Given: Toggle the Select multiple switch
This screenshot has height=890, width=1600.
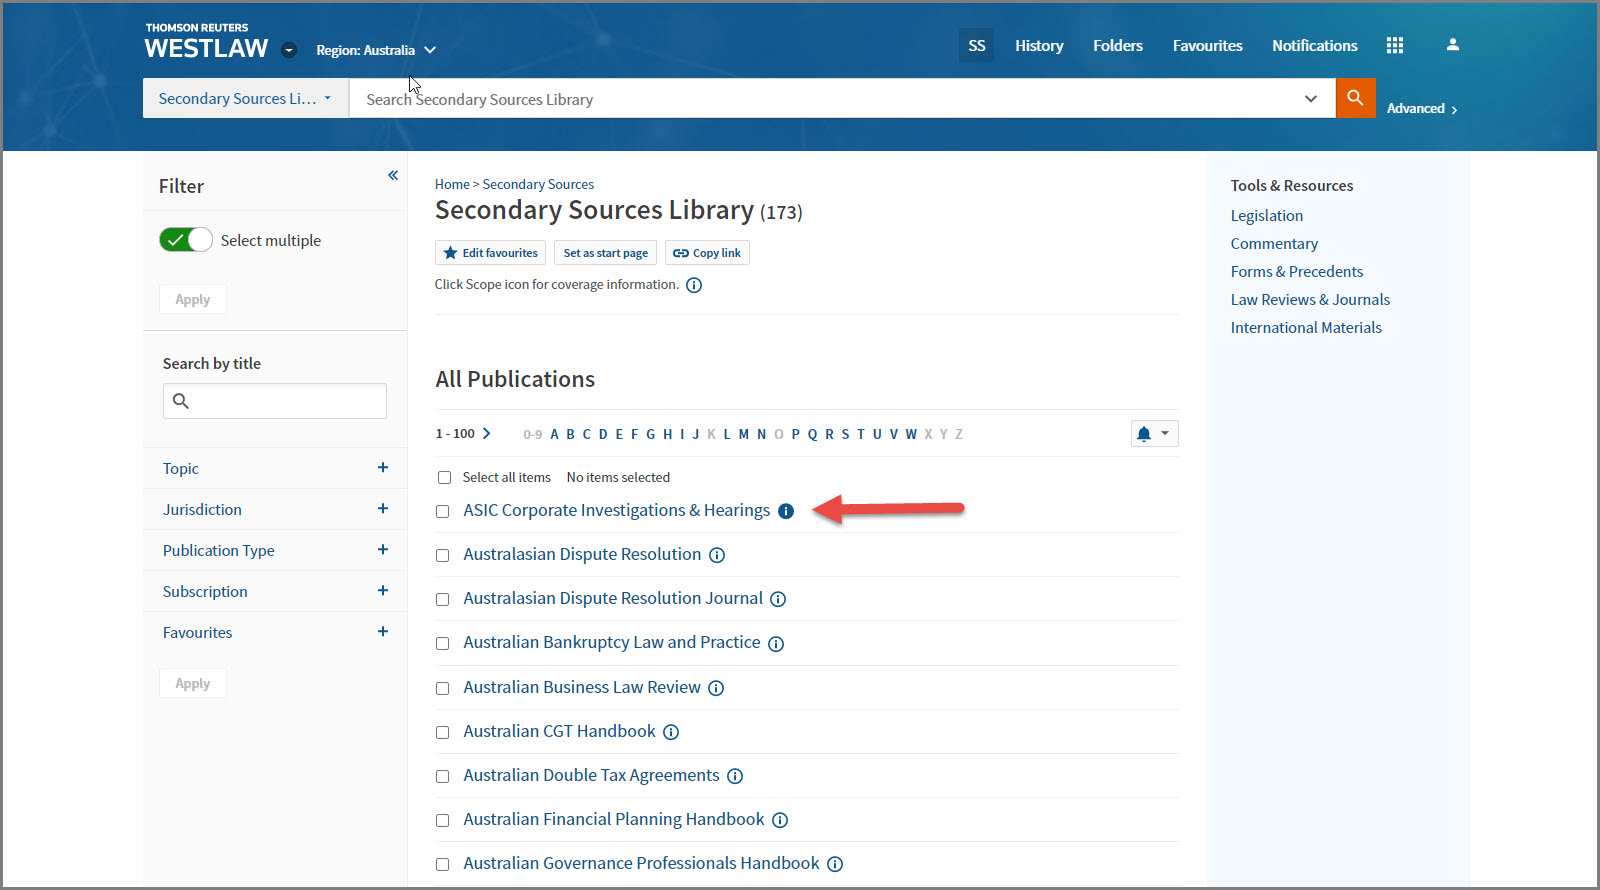Looking at the screenshot, I should (x=186, y=240).
